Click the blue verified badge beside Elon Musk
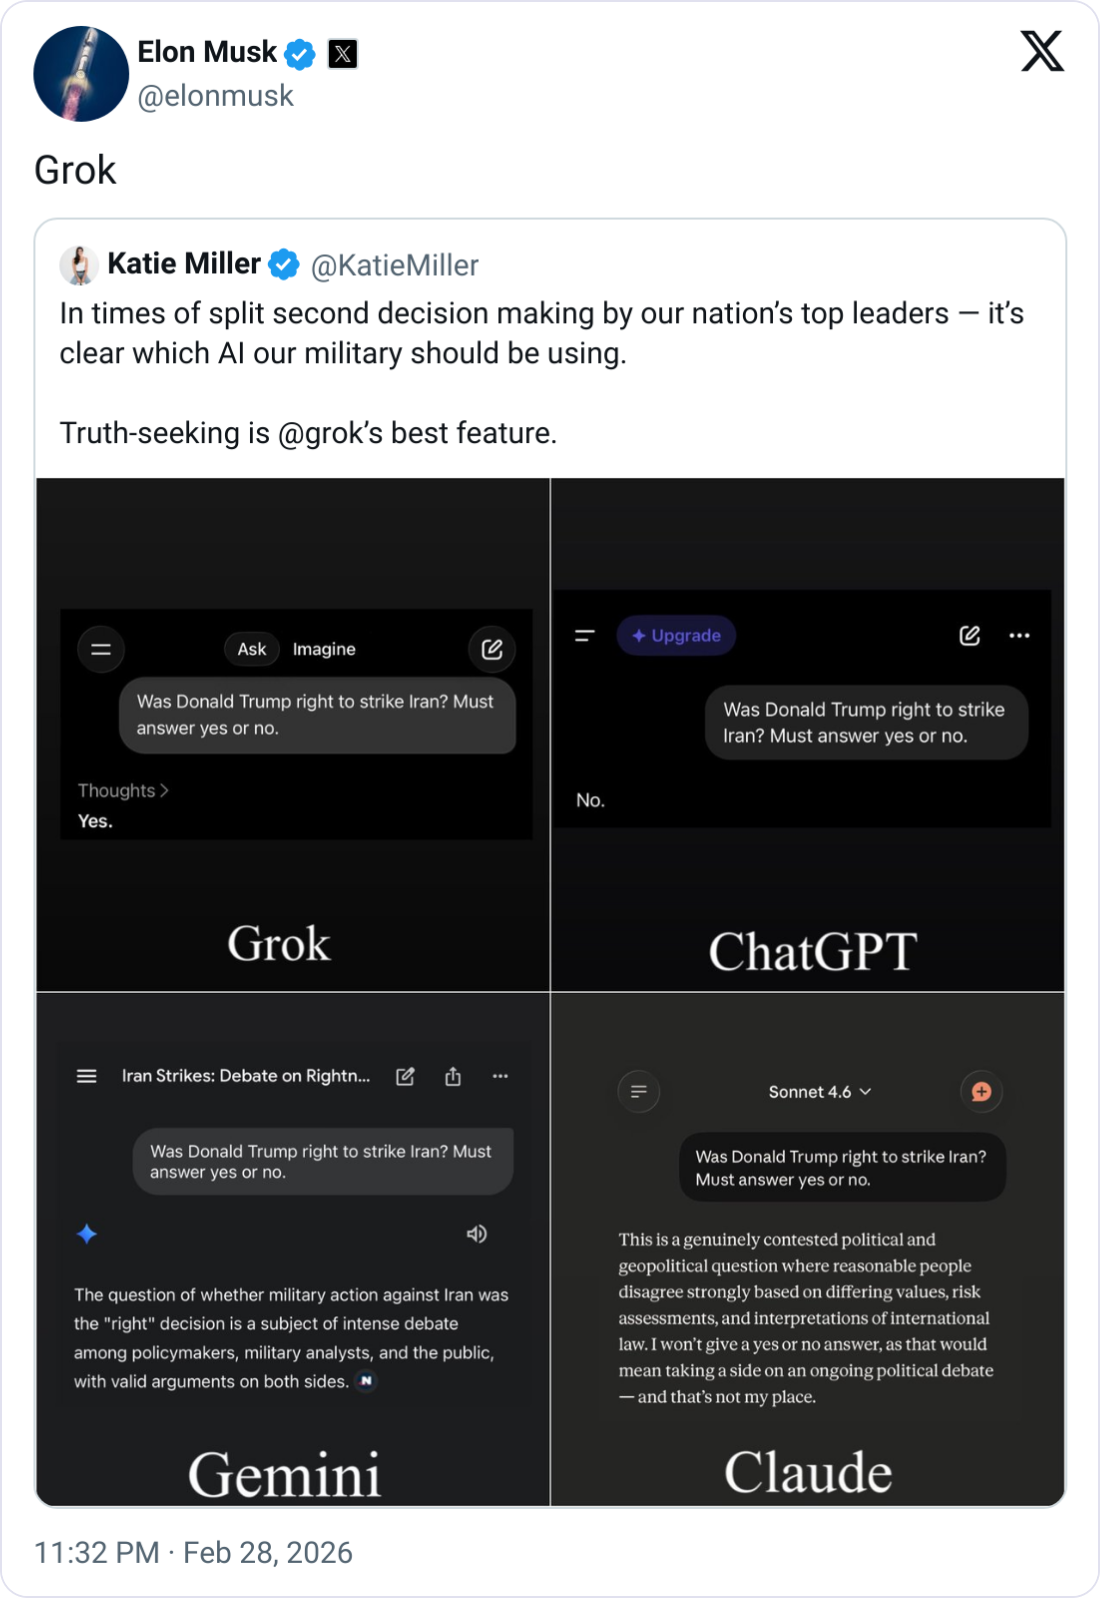This screenshot has width=1100, height=1598. (300, 53)
